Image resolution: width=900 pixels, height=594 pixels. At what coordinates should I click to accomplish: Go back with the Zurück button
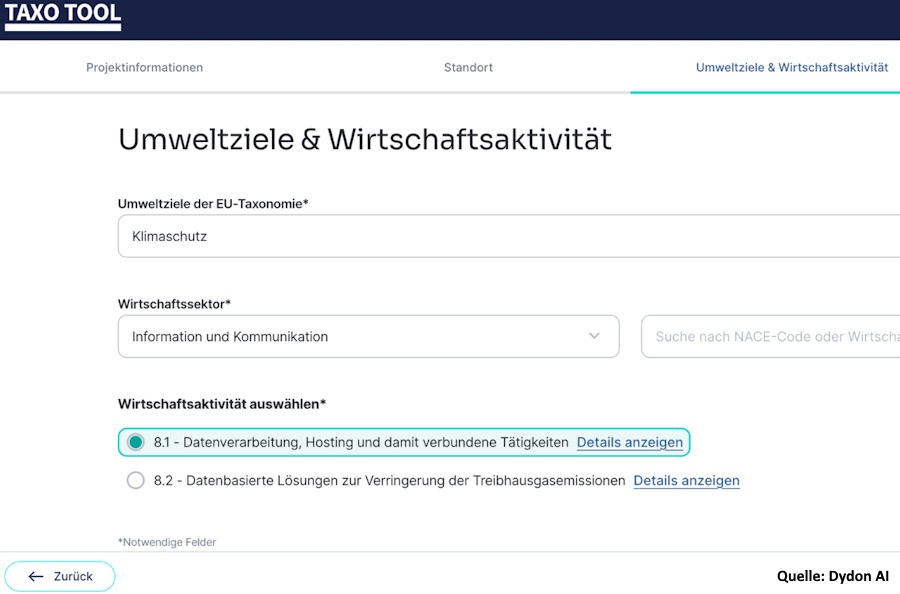[60, 576]
